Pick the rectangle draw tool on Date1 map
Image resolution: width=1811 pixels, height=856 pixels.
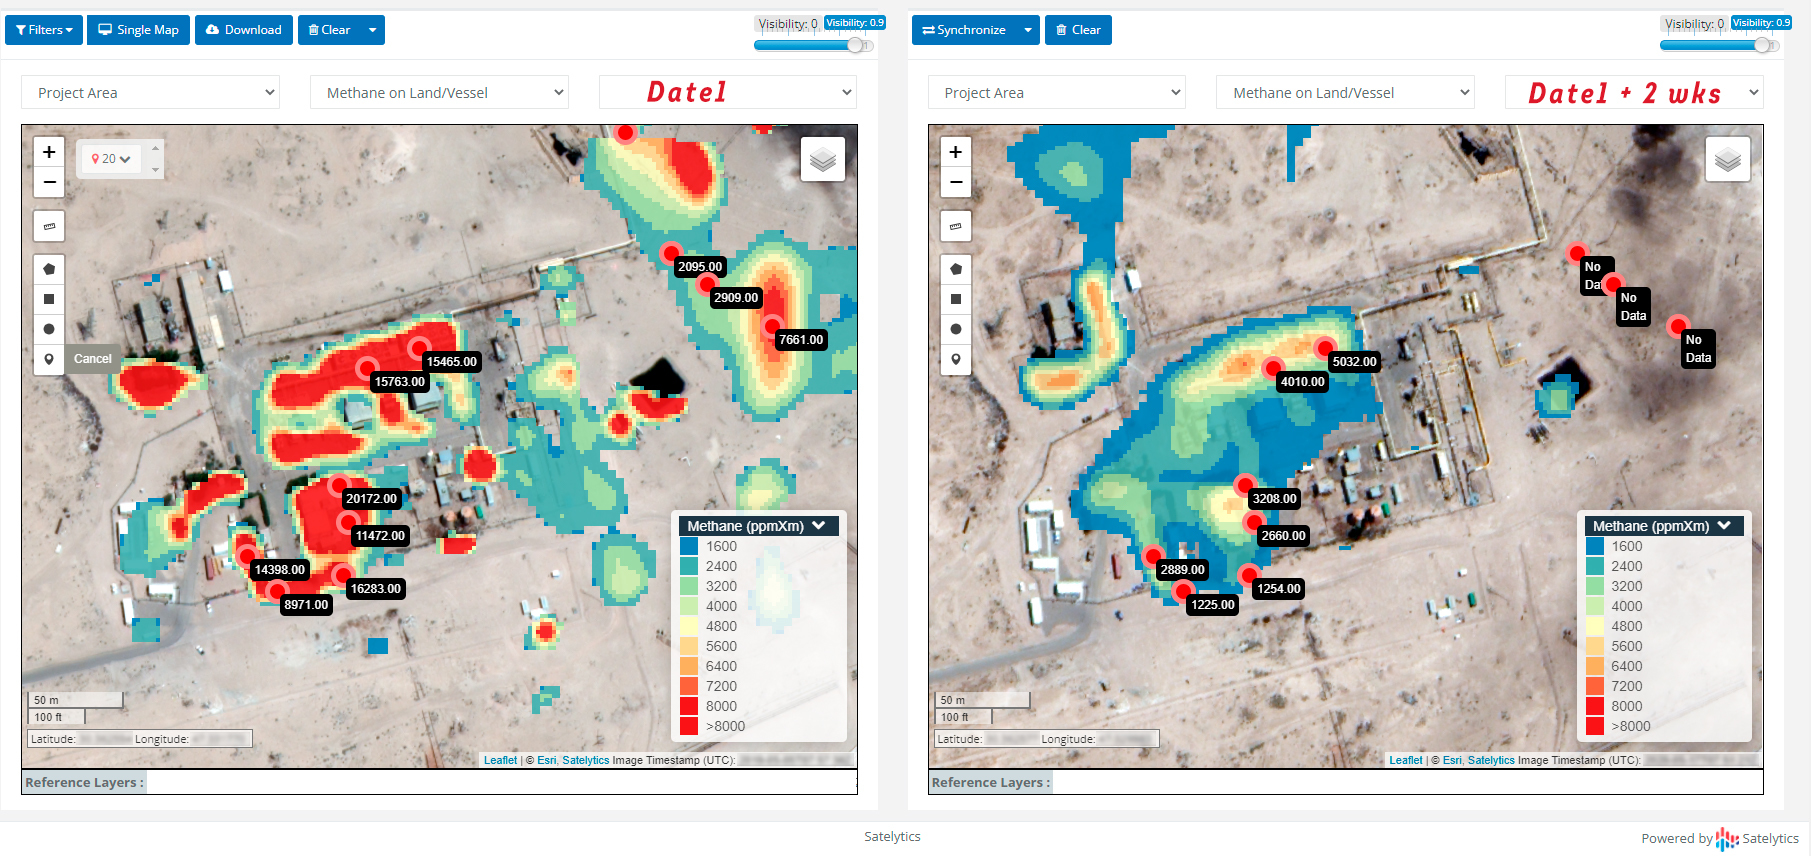[x=49, y=299]
